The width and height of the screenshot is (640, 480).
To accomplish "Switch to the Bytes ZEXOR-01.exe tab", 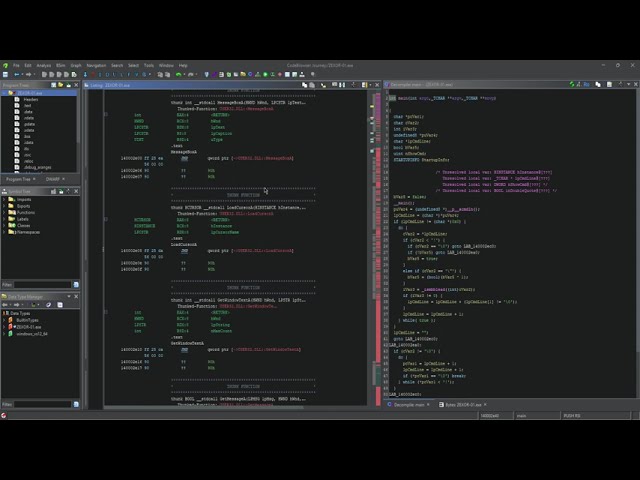I will [x=463, y=404].
